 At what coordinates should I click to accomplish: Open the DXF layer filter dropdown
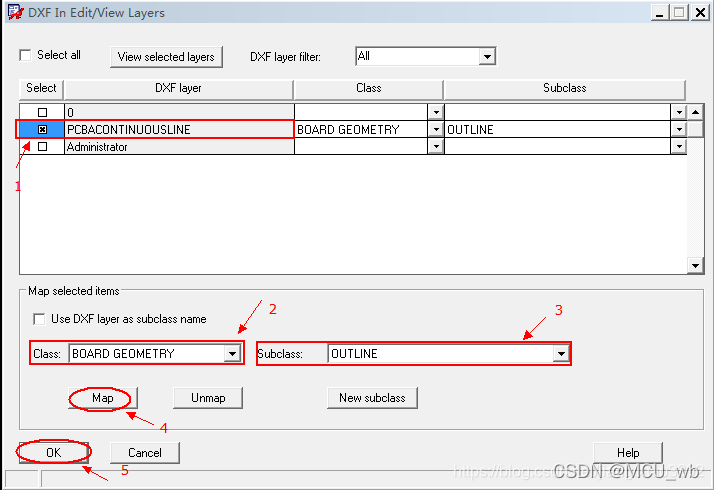pyautogui.click(x=487, y=56)
